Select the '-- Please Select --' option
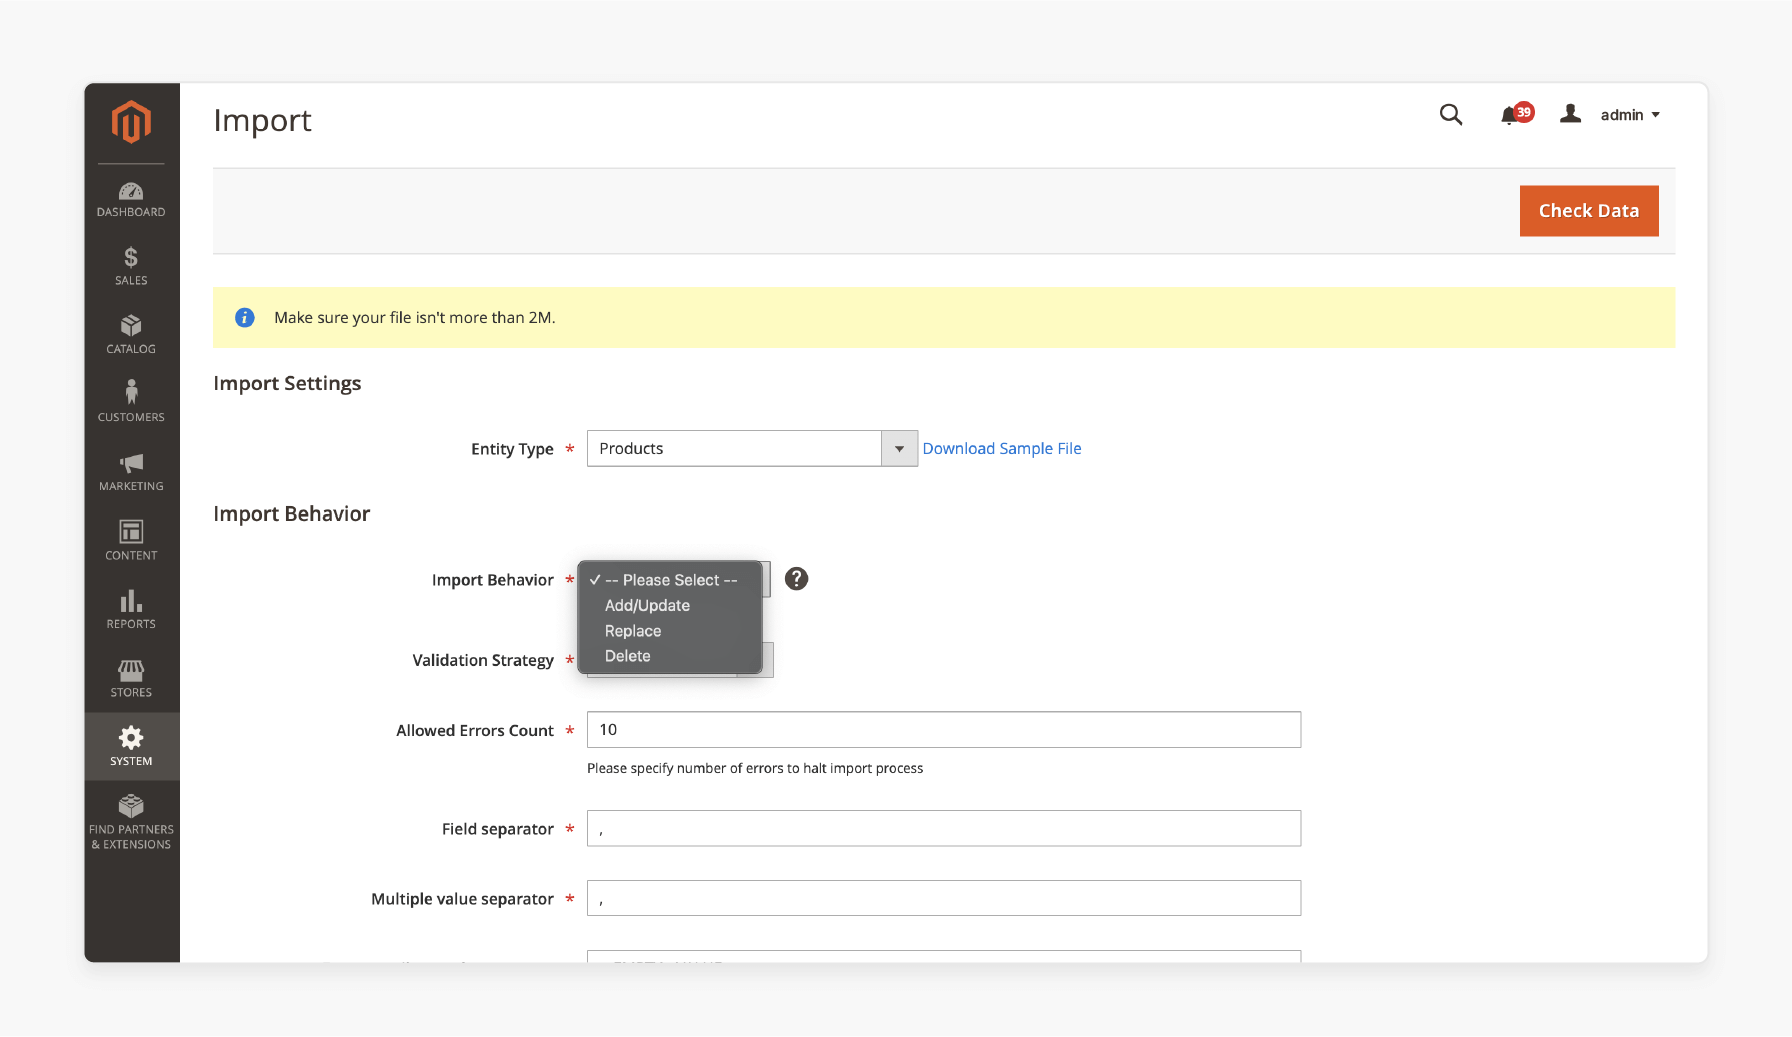Screen dimensions: 1792x1037 point(670,580)
